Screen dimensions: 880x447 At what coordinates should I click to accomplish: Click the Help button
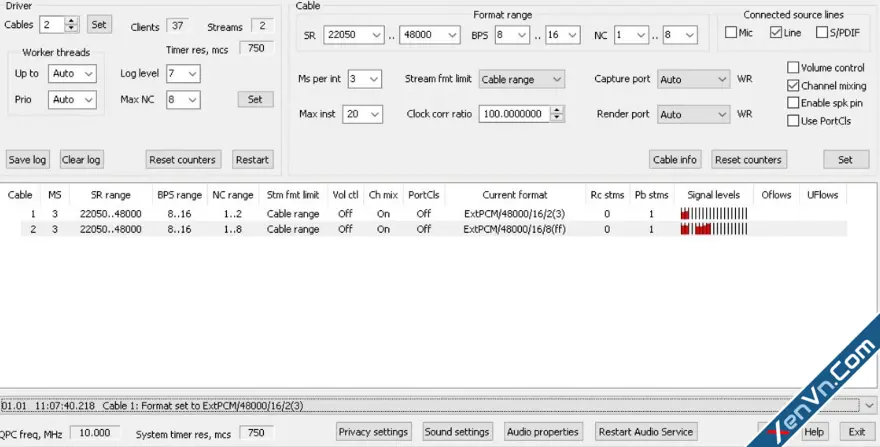tap(814, 432)
